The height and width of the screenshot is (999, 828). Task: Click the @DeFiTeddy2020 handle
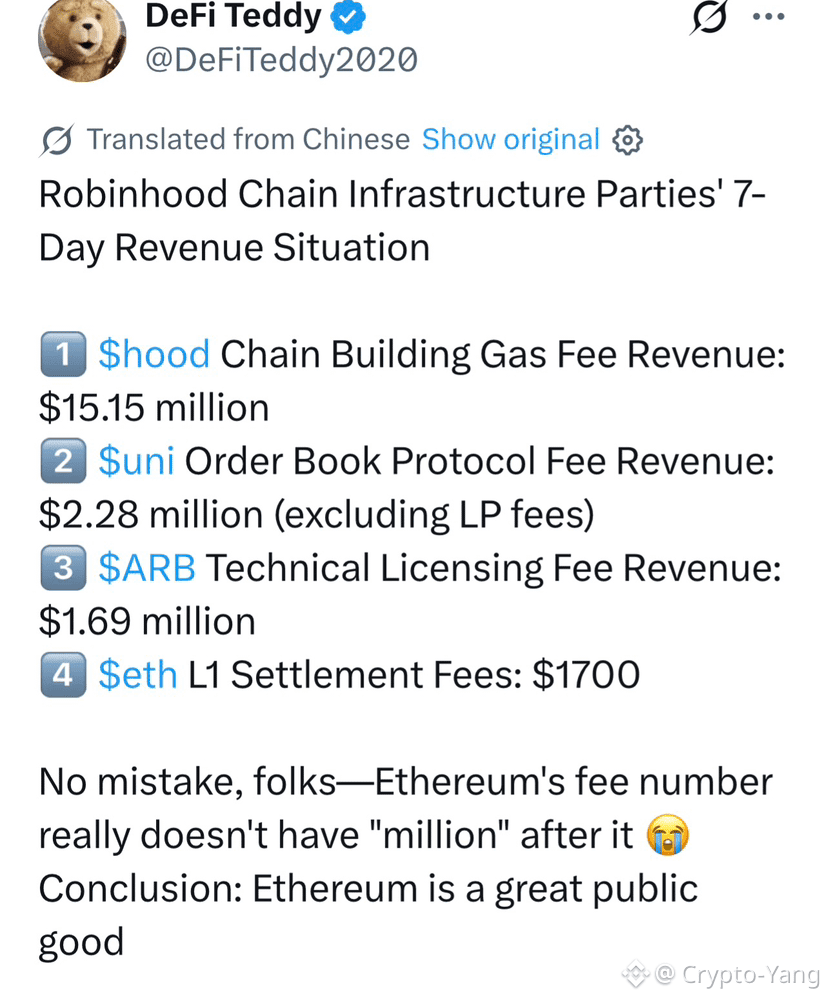[x=282, y=61]
